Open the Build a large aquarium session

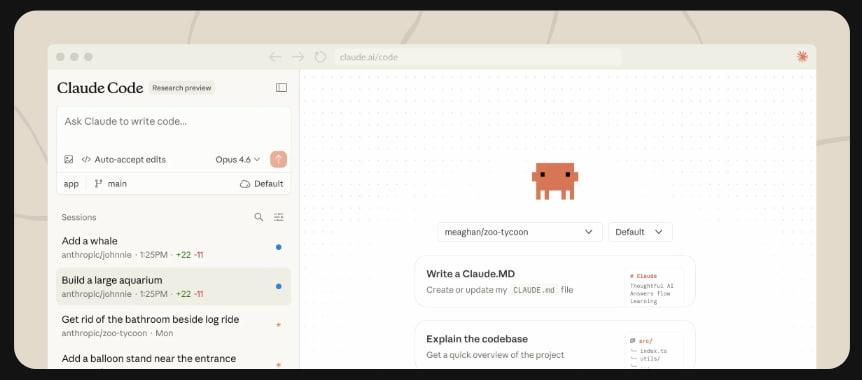point(174,287)
